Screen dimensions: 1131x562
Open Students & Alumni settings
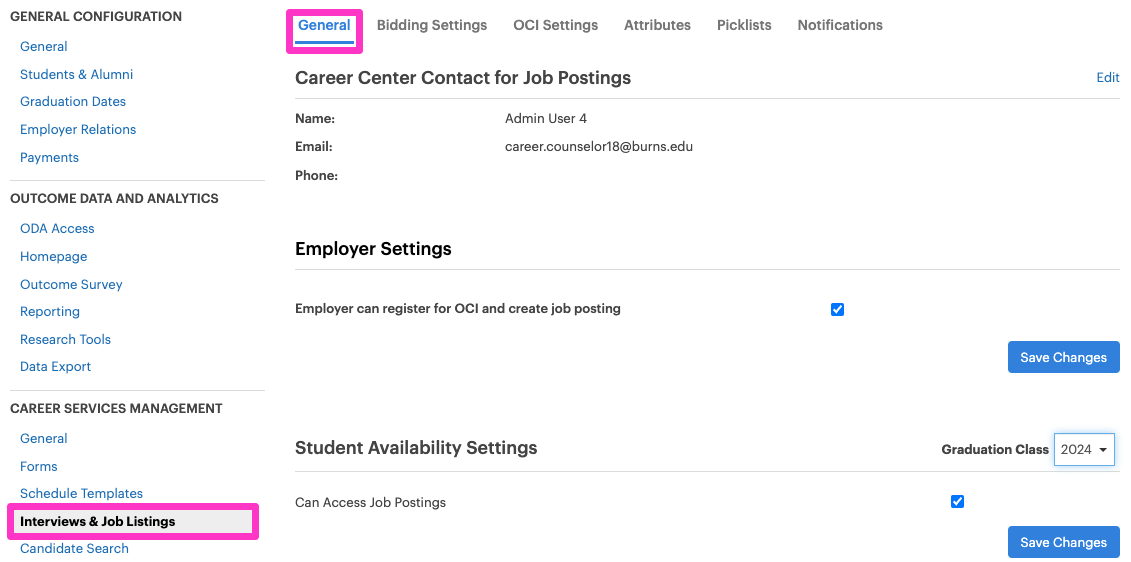coord(76,74)
